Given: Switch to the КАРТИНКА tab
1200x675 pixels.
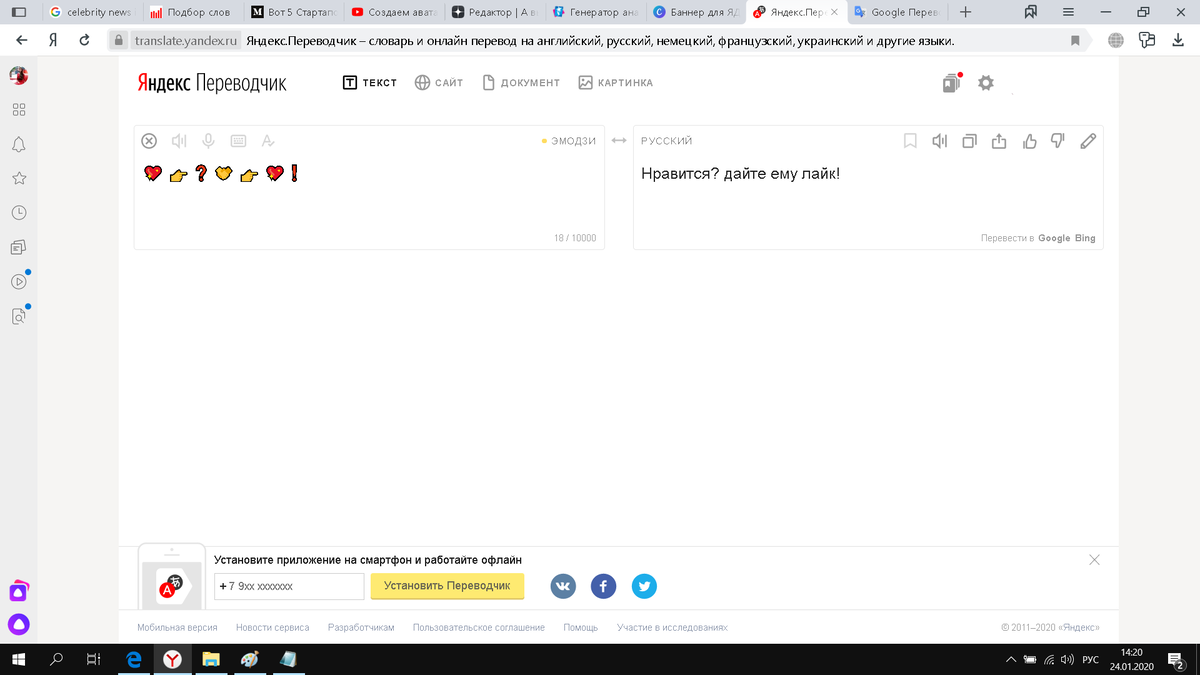Looking at the screenshot, I should [x=615, y=83].
